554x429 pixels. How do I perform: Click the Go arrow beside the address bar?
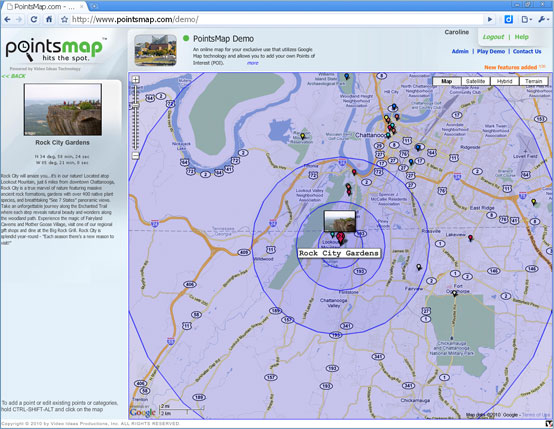click(490, 19)
